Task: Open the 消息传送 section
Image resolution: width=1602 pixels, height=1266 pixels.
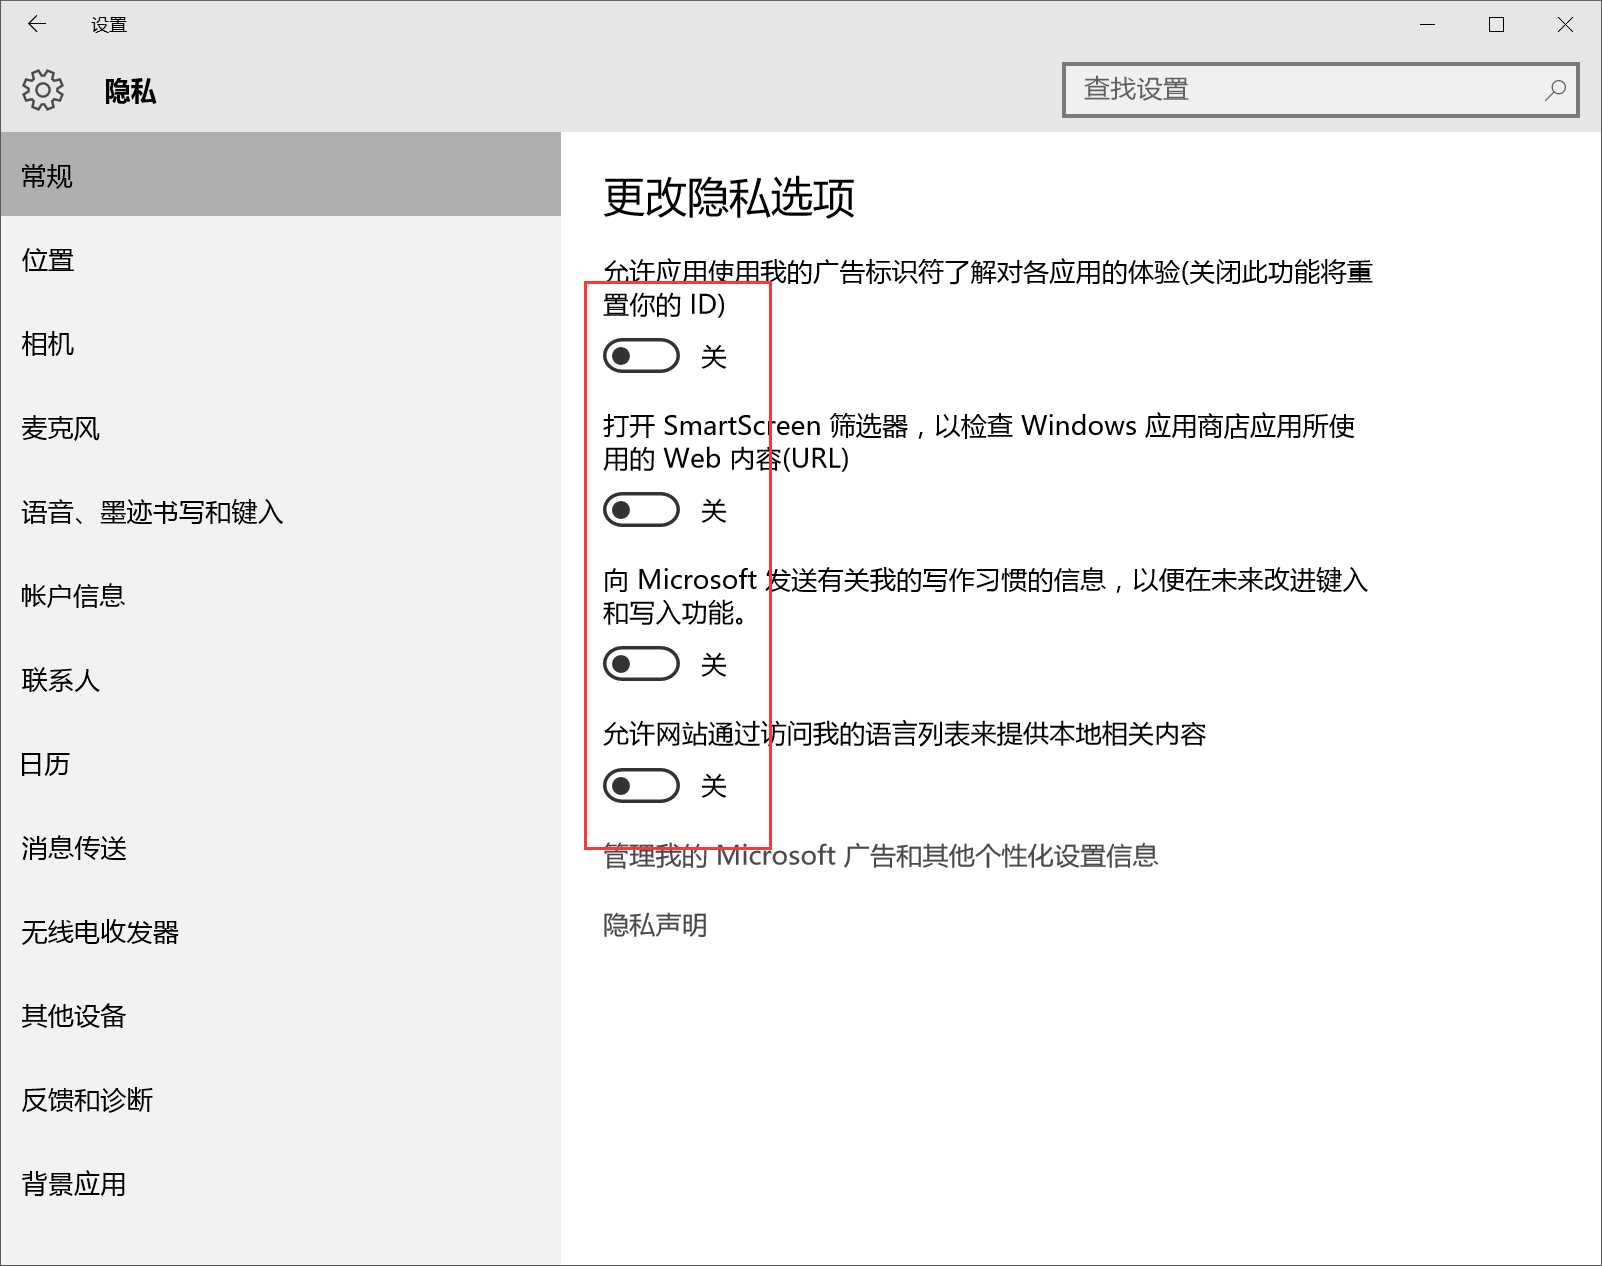Action: point(281,848)
